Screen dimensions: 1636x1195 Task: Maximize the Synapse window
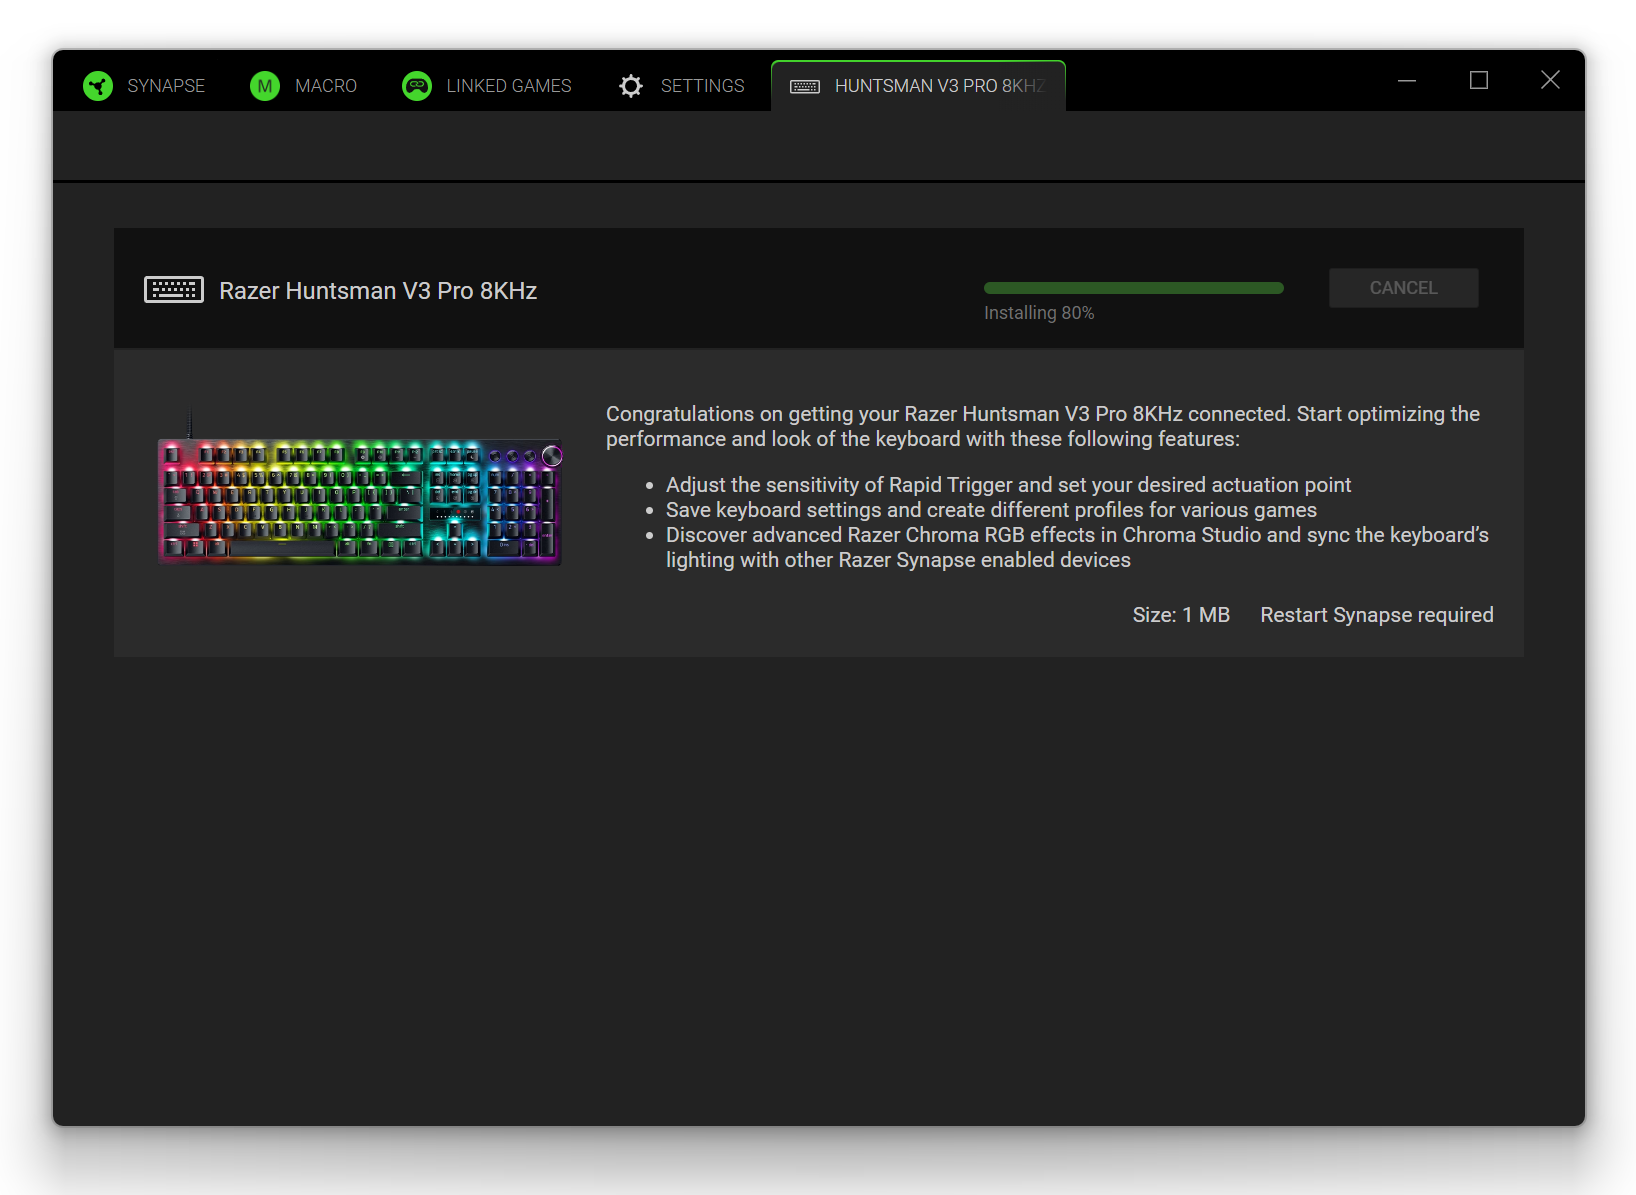pos(1479,80)
